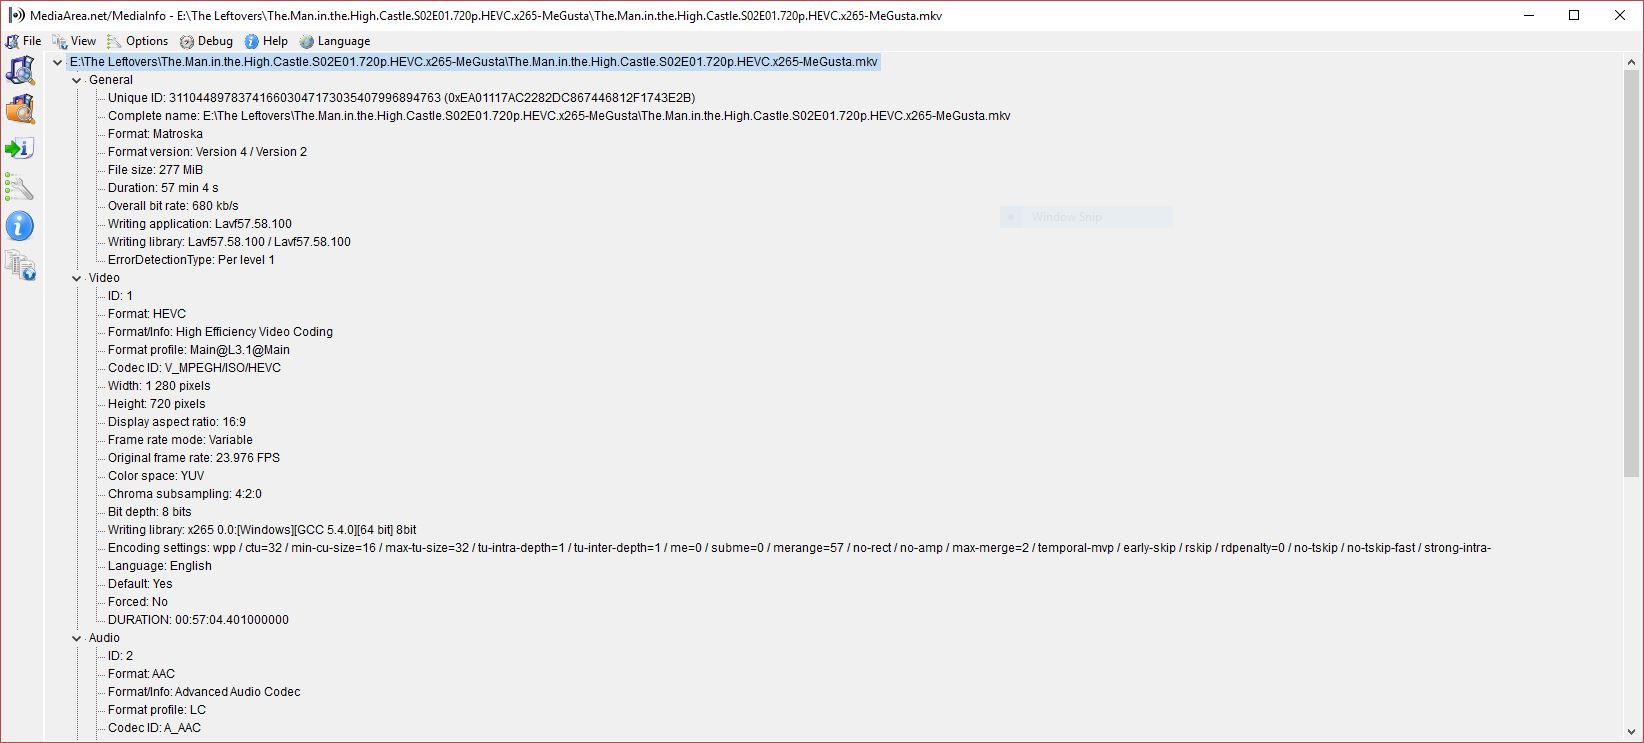The height and width of the screenshot is (743, 1644).
Task: Open the Options menu
Action: [x=138, y=41]
